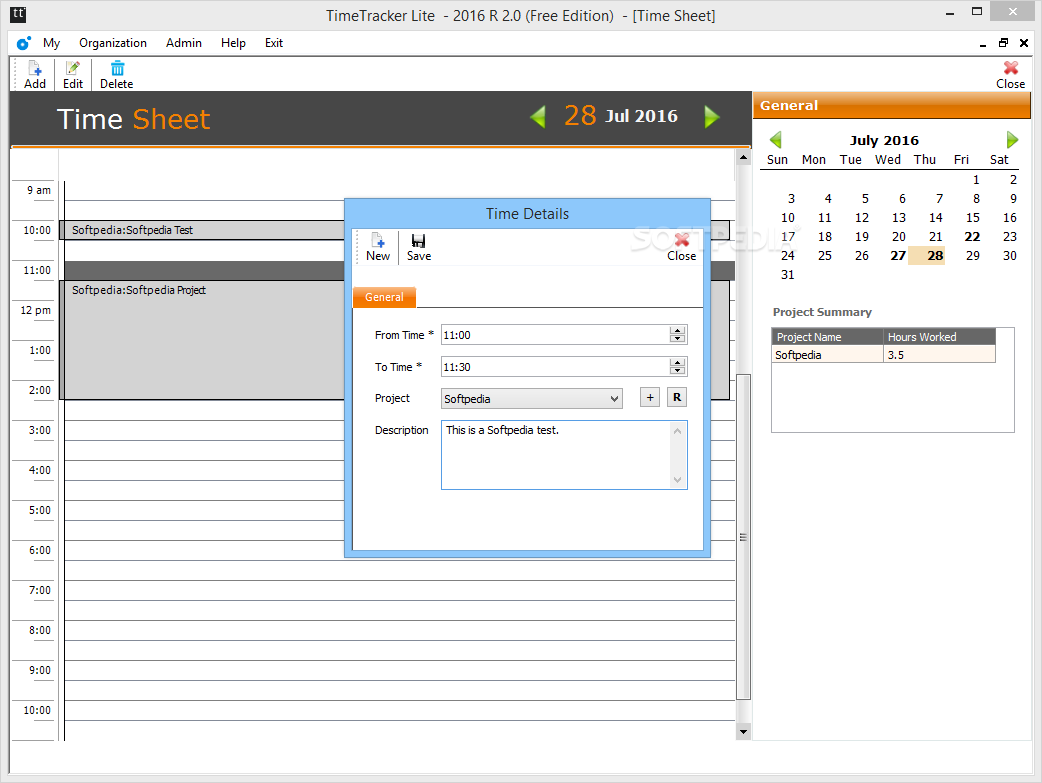1042x783 pixels.
Task: Increase To Time using up spinner
Action: (677, 362)
